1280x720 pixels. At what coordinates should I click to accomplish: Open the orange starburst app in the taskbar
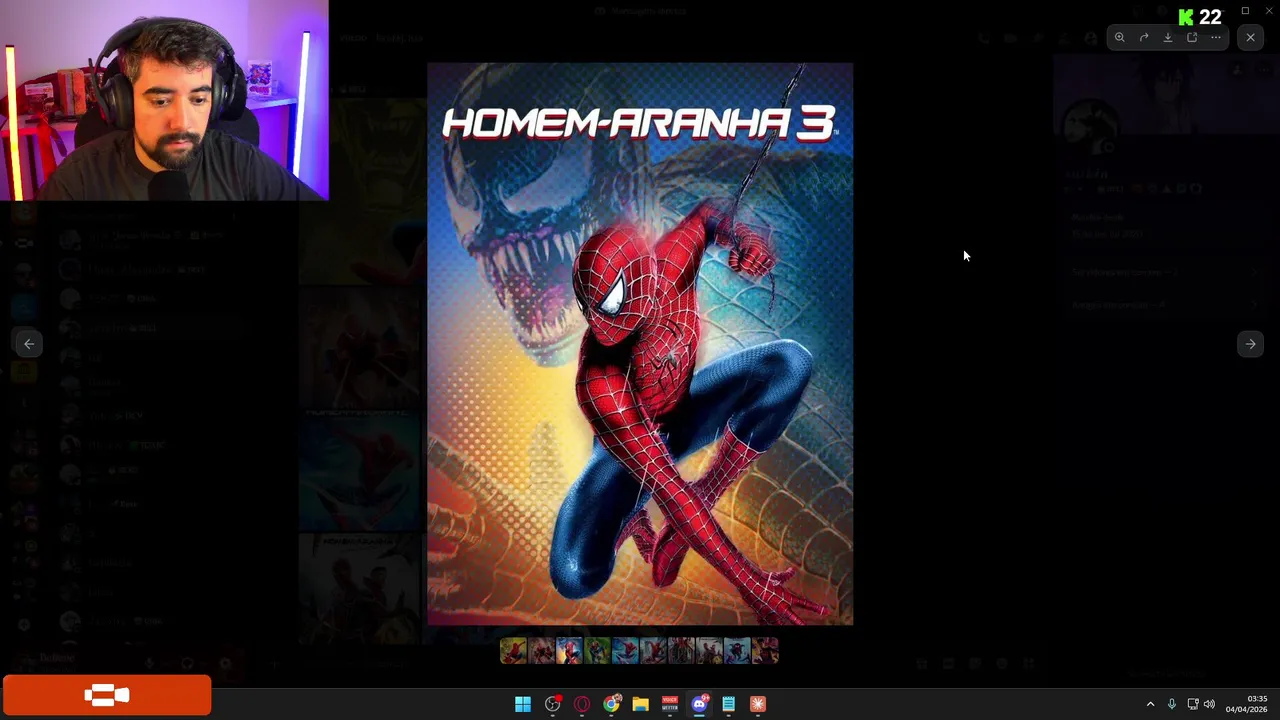tap(758, 704)
